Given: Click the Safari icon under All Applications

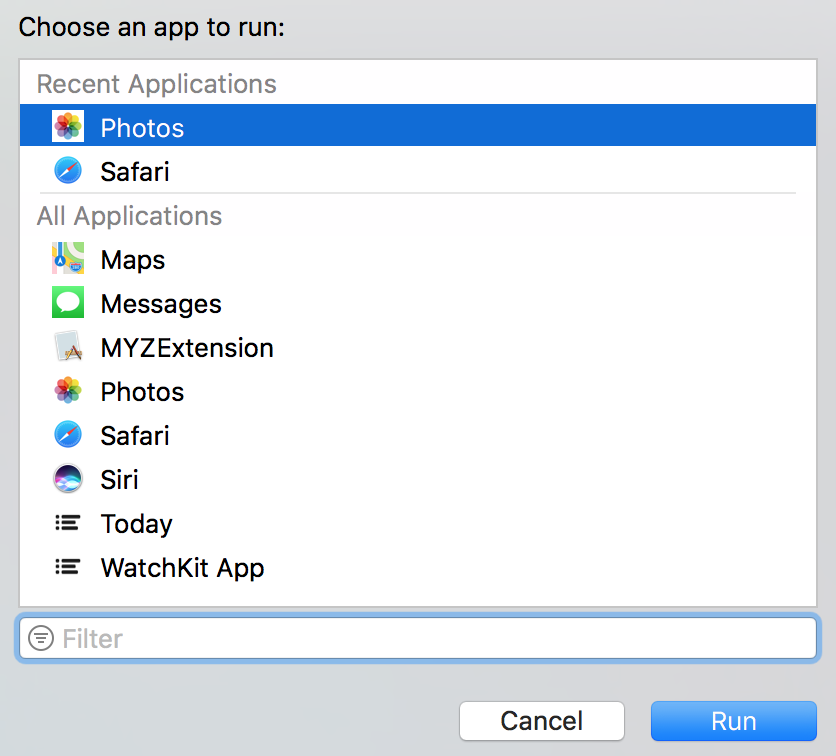Looking at the screenshot, I should coord(68,435).
